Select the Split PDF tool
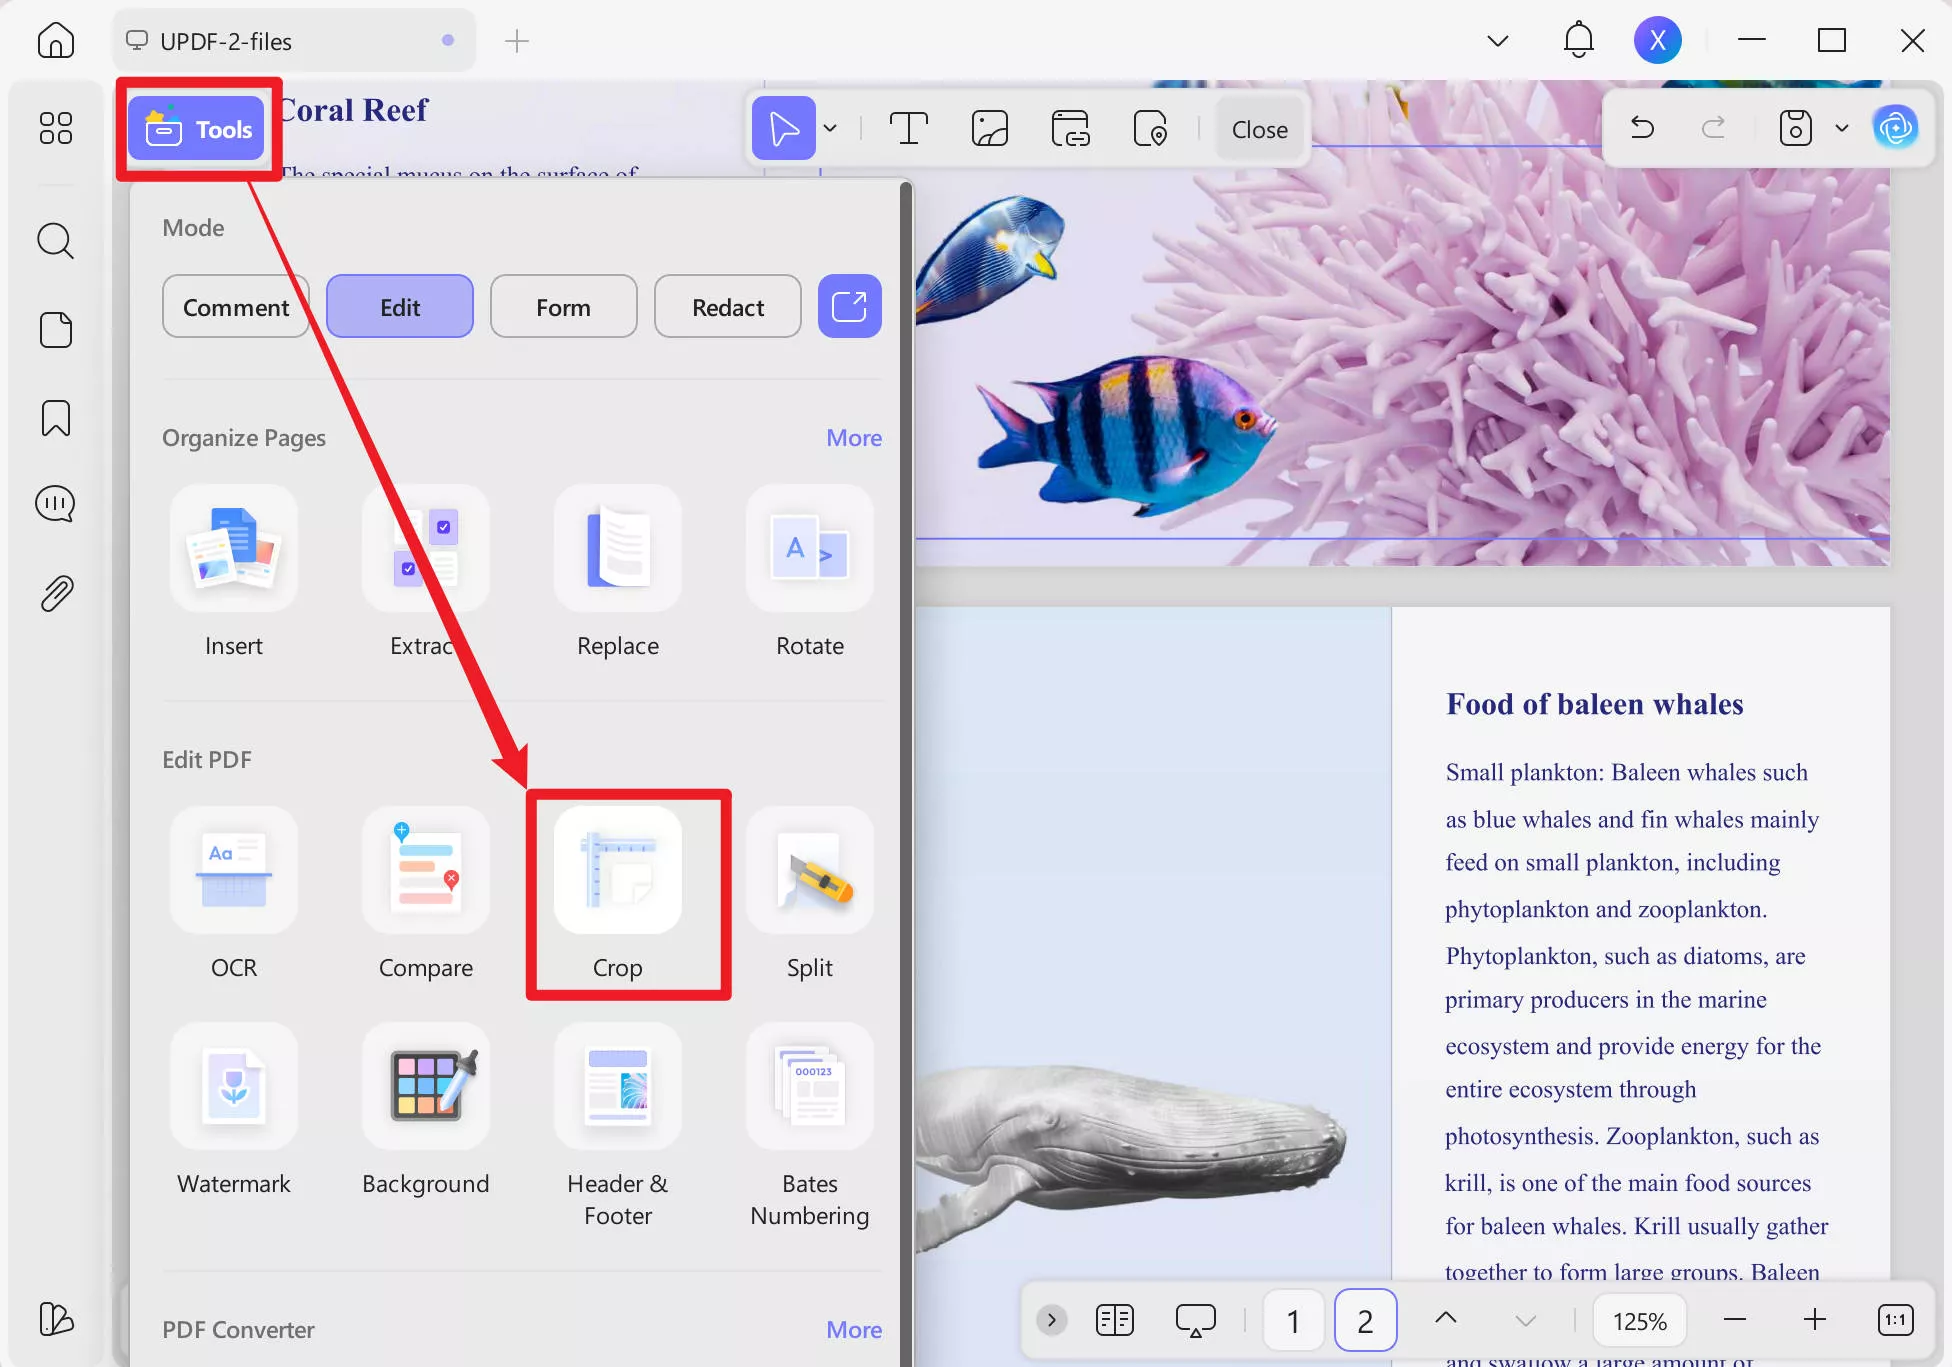 pos(809,871)
